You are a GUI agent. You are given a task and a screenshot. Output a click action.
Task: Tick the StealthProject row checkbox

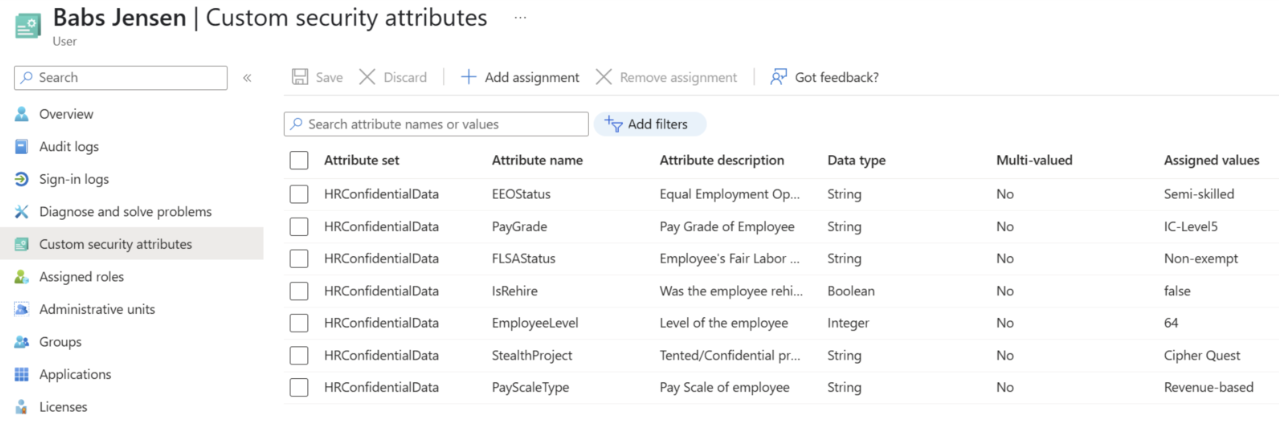(x=299, y=355)
